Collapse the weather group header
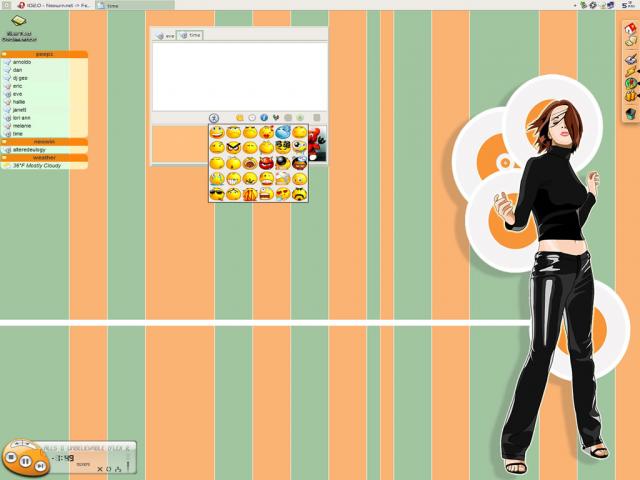 click(x=44, y=158)
